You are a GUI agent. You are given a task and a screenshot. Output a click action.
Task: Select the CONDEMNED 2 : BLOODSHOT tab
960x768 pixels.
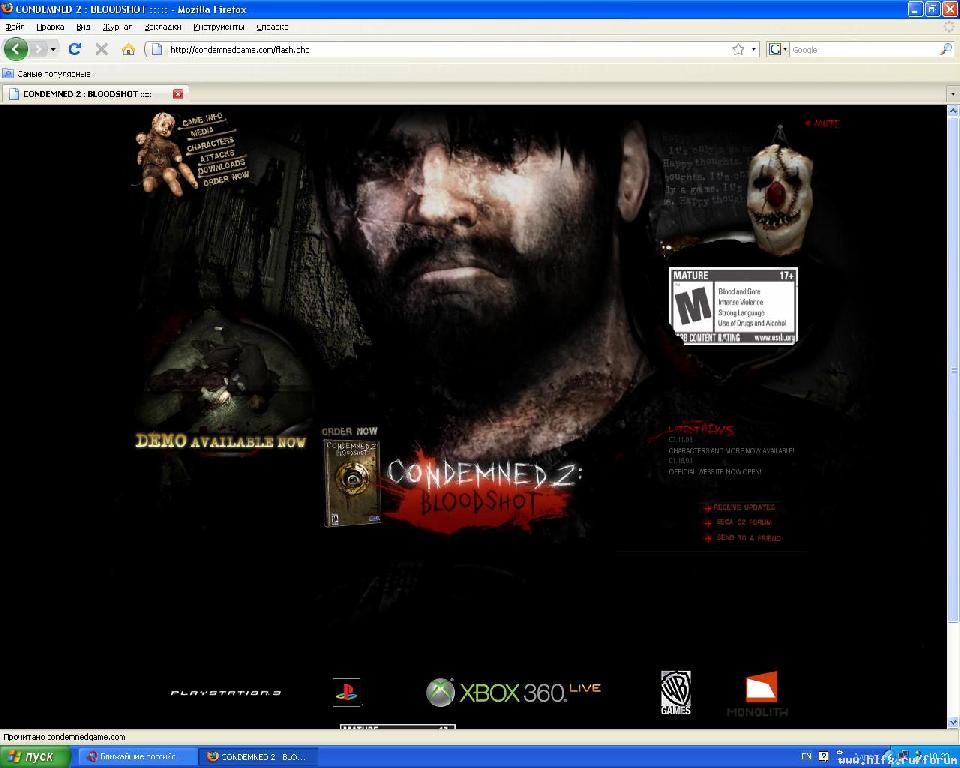point(95,94)
